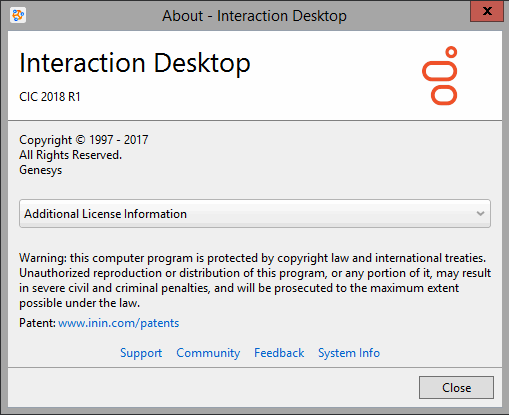509x415 pixels.
Task: Close dialog with the red X button
Action: [x=487, y=11]
